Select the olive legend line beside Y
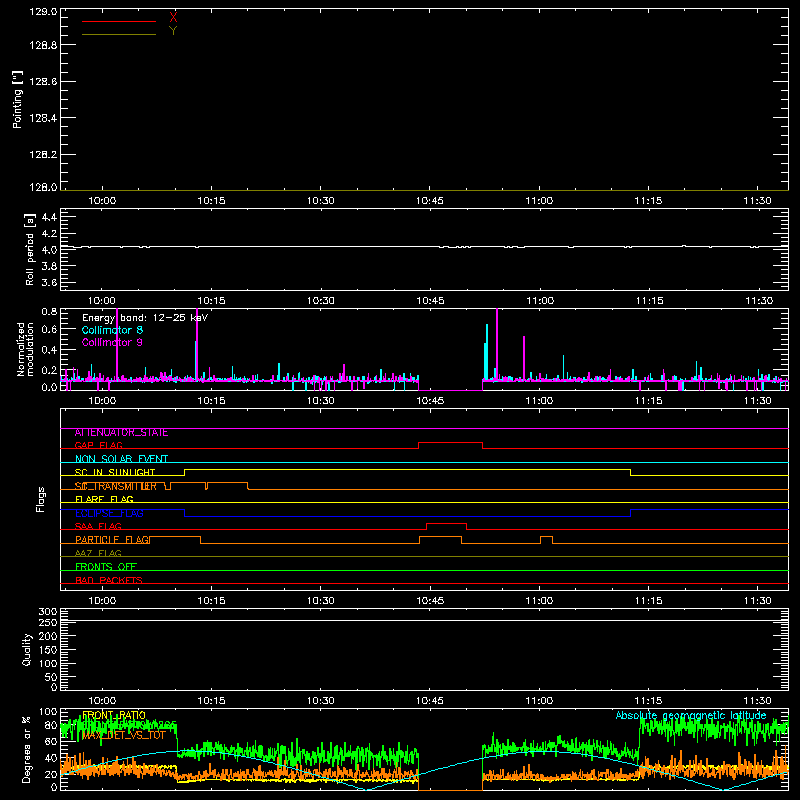The image size is (800, 800). point(119,34)
